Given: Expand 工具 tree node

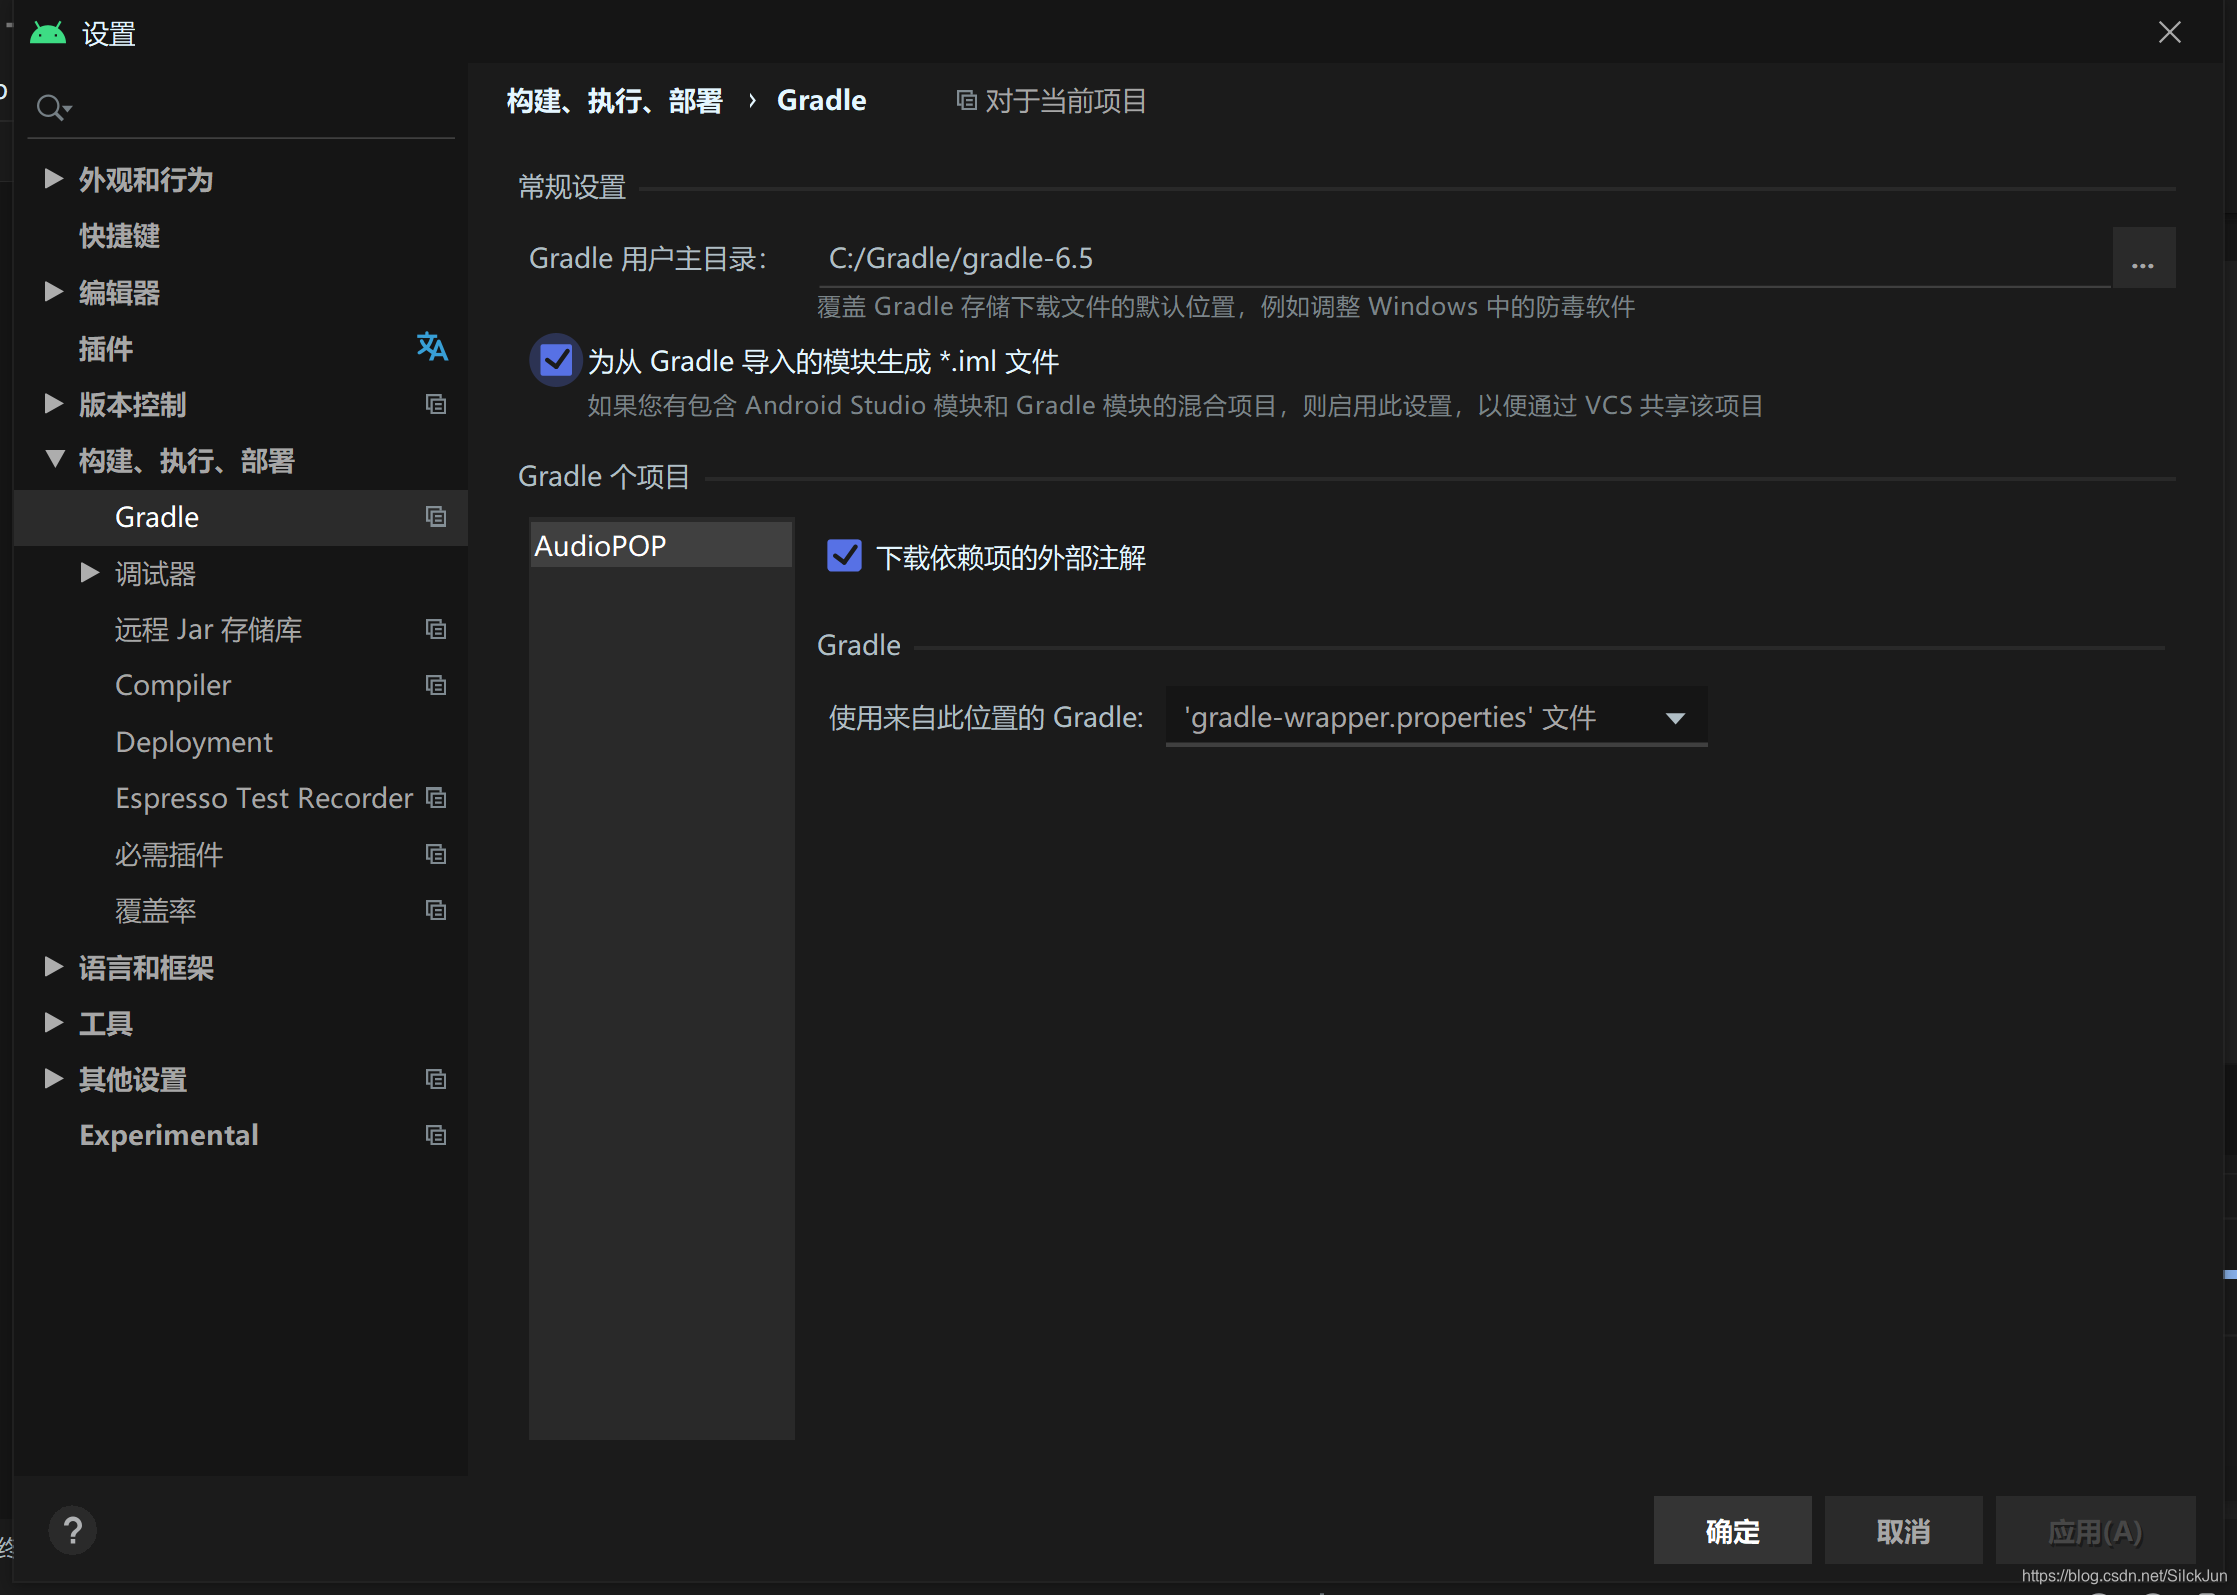Looking at the screenshot, I should (x=54, y=1022).
